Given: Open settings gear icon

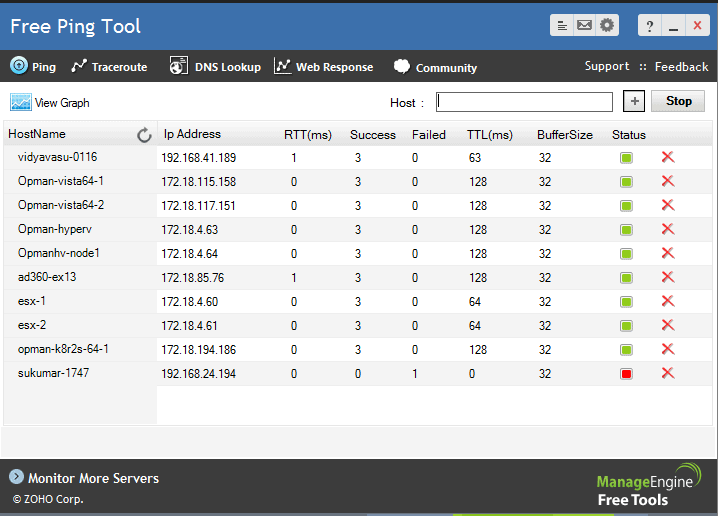Looking at the screenshot, I should click(607, 25).
